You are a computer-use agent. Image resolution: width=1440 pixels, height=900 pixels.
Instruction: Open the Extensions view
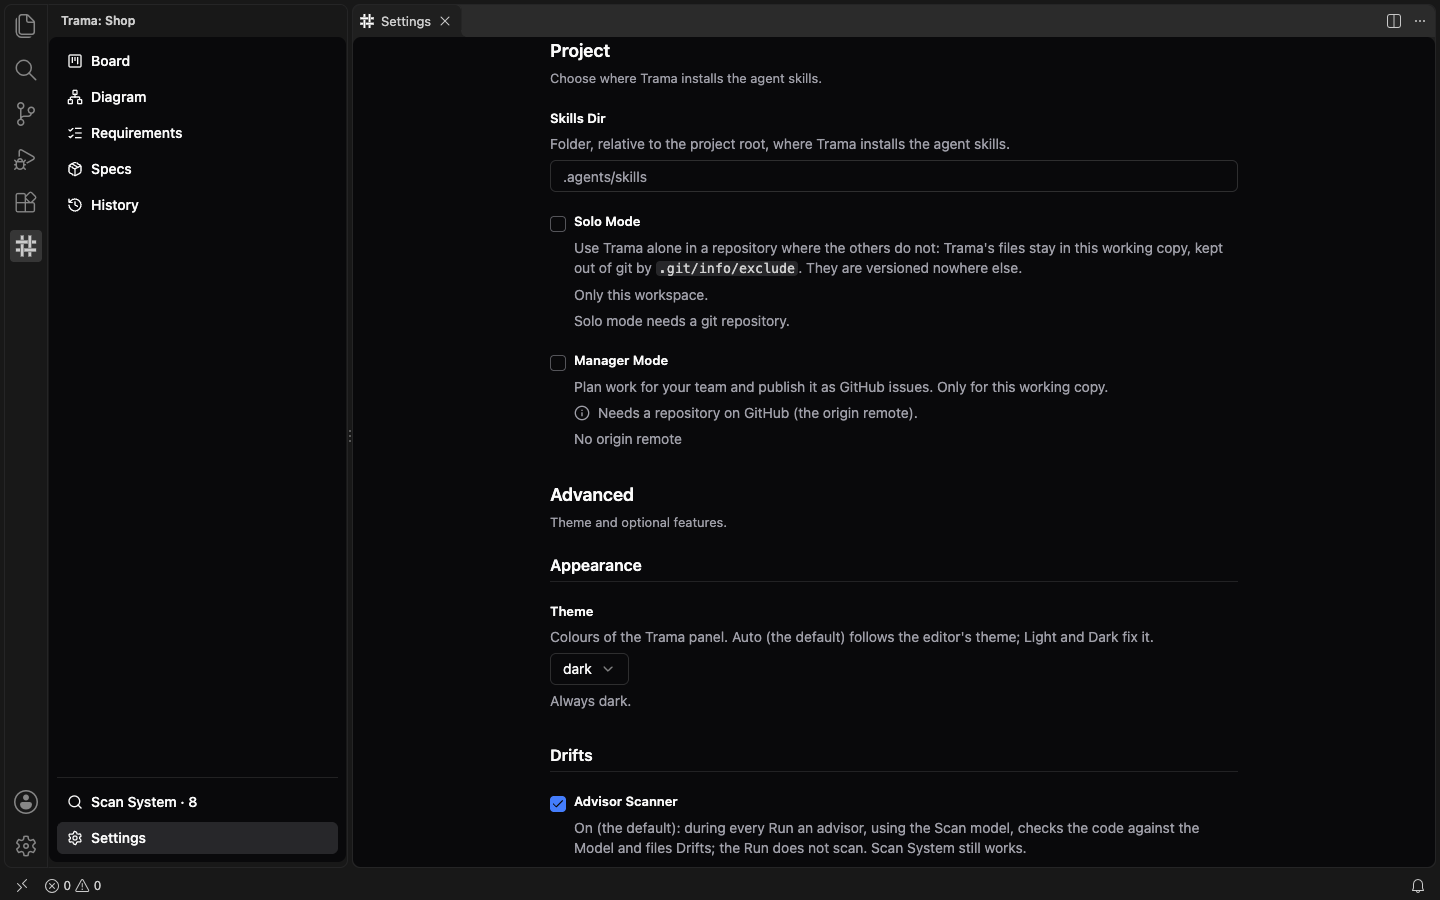click(26, 202)
